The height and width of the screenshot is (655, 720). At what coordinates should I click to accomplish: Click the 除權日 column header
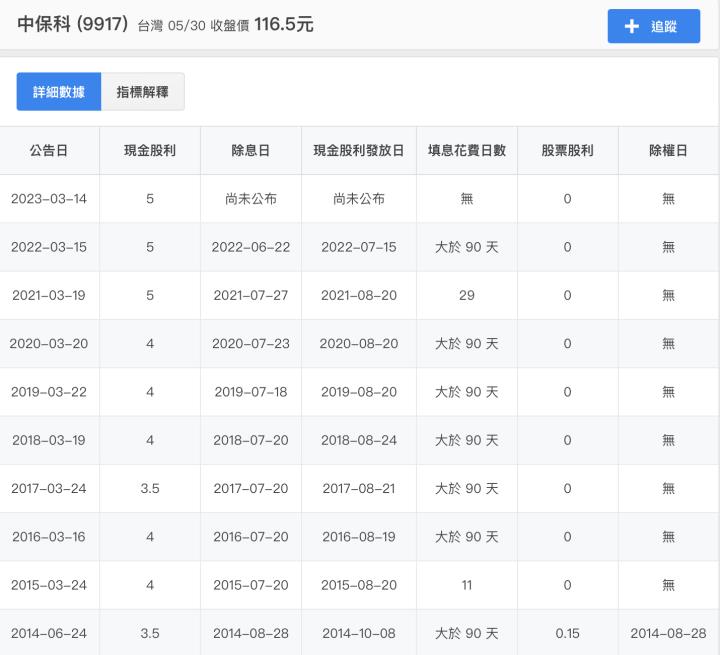(x=668, y=151)
